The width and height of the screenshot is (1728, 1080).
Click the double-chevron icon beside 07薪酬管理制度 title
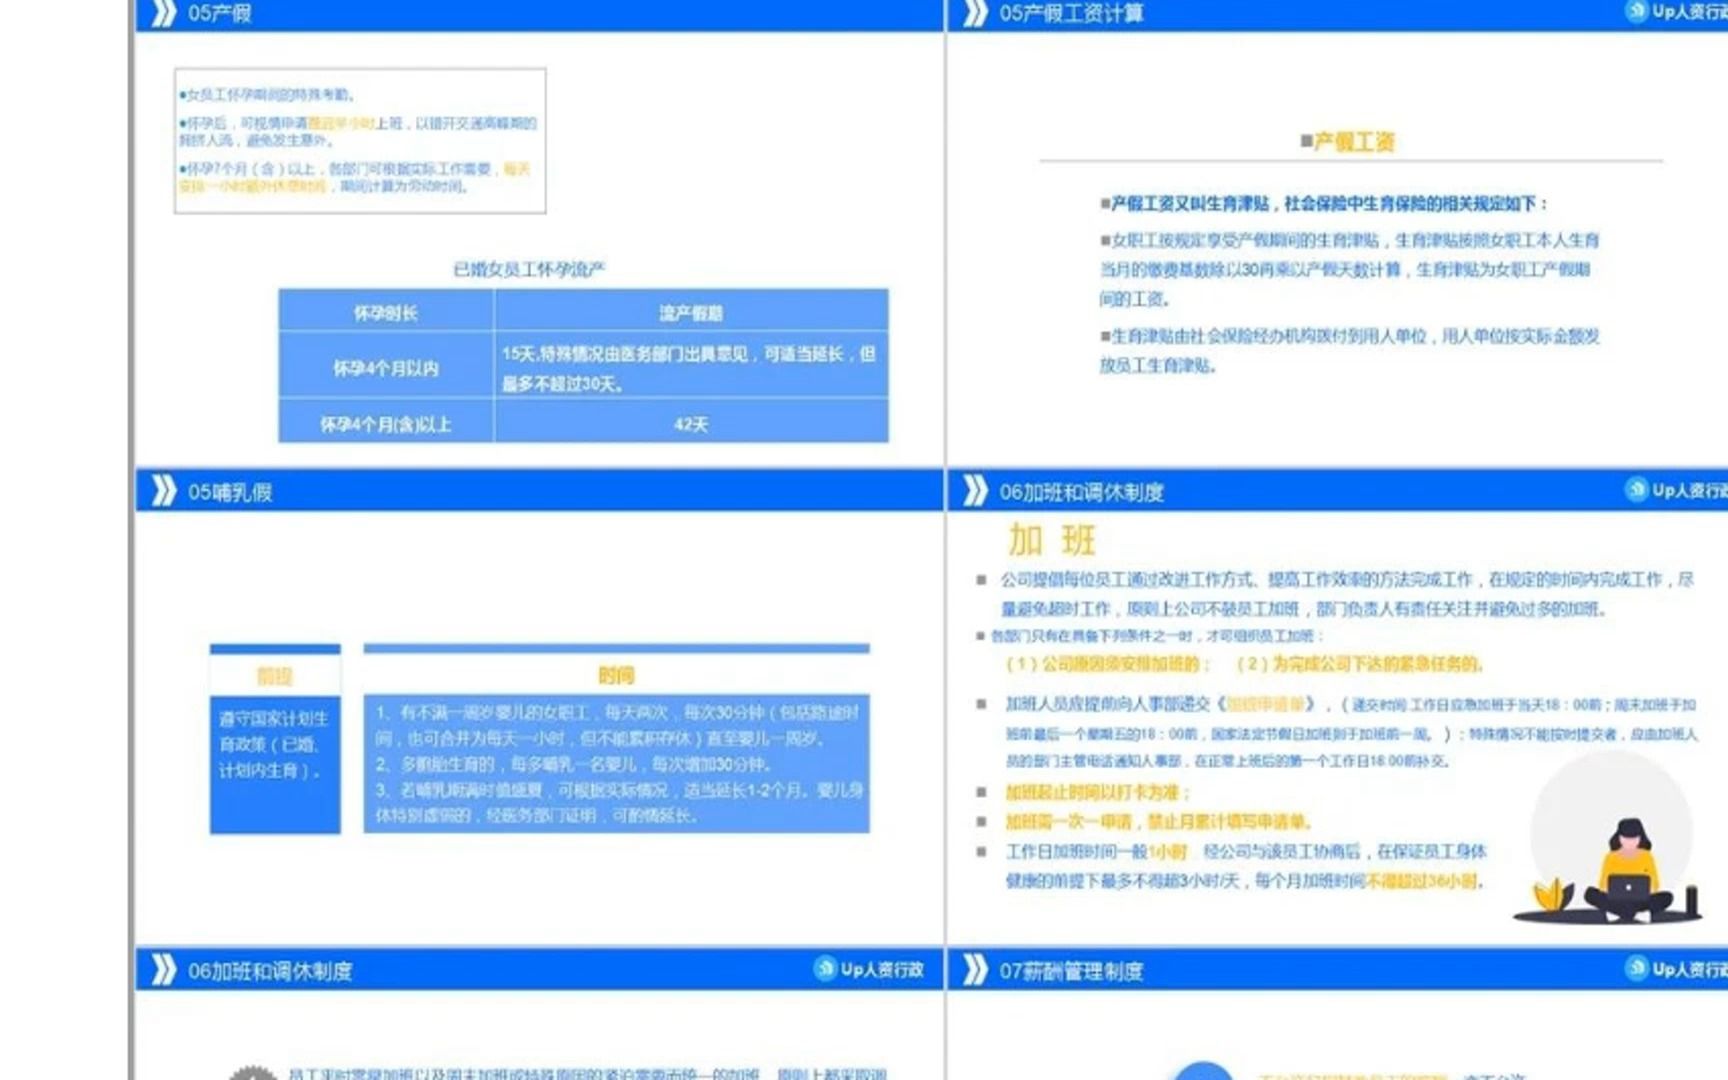975,970
